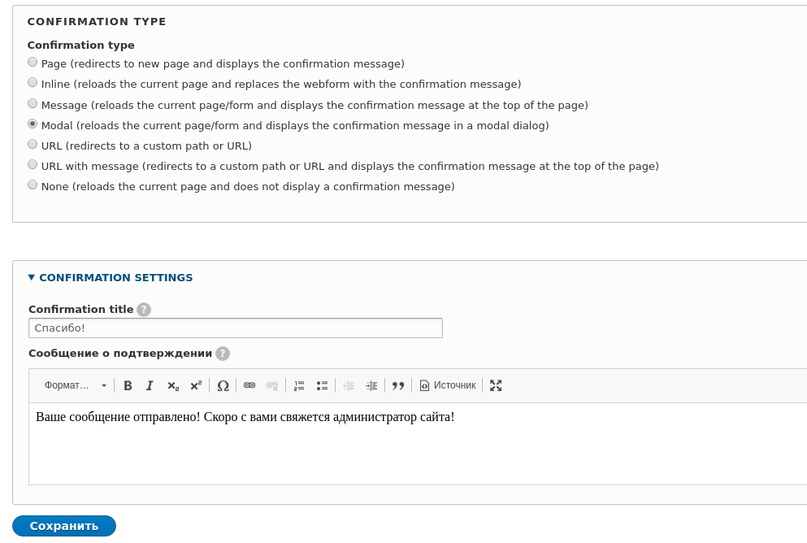Insert bulleted list in editor

pos(322,385)
